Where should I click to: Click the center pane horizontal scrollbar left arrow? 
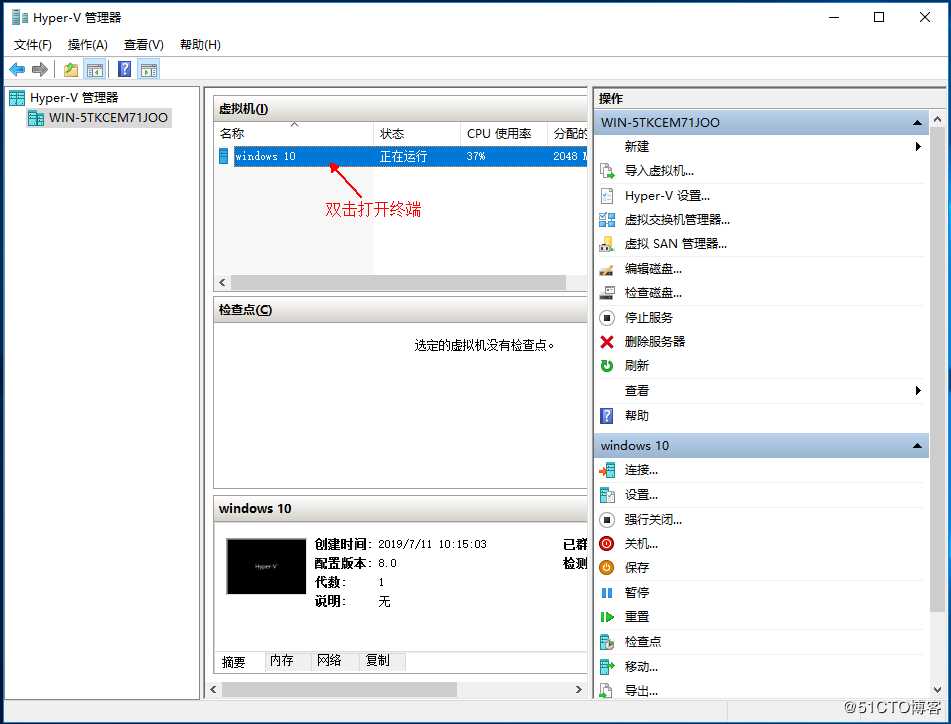(213, 689)
